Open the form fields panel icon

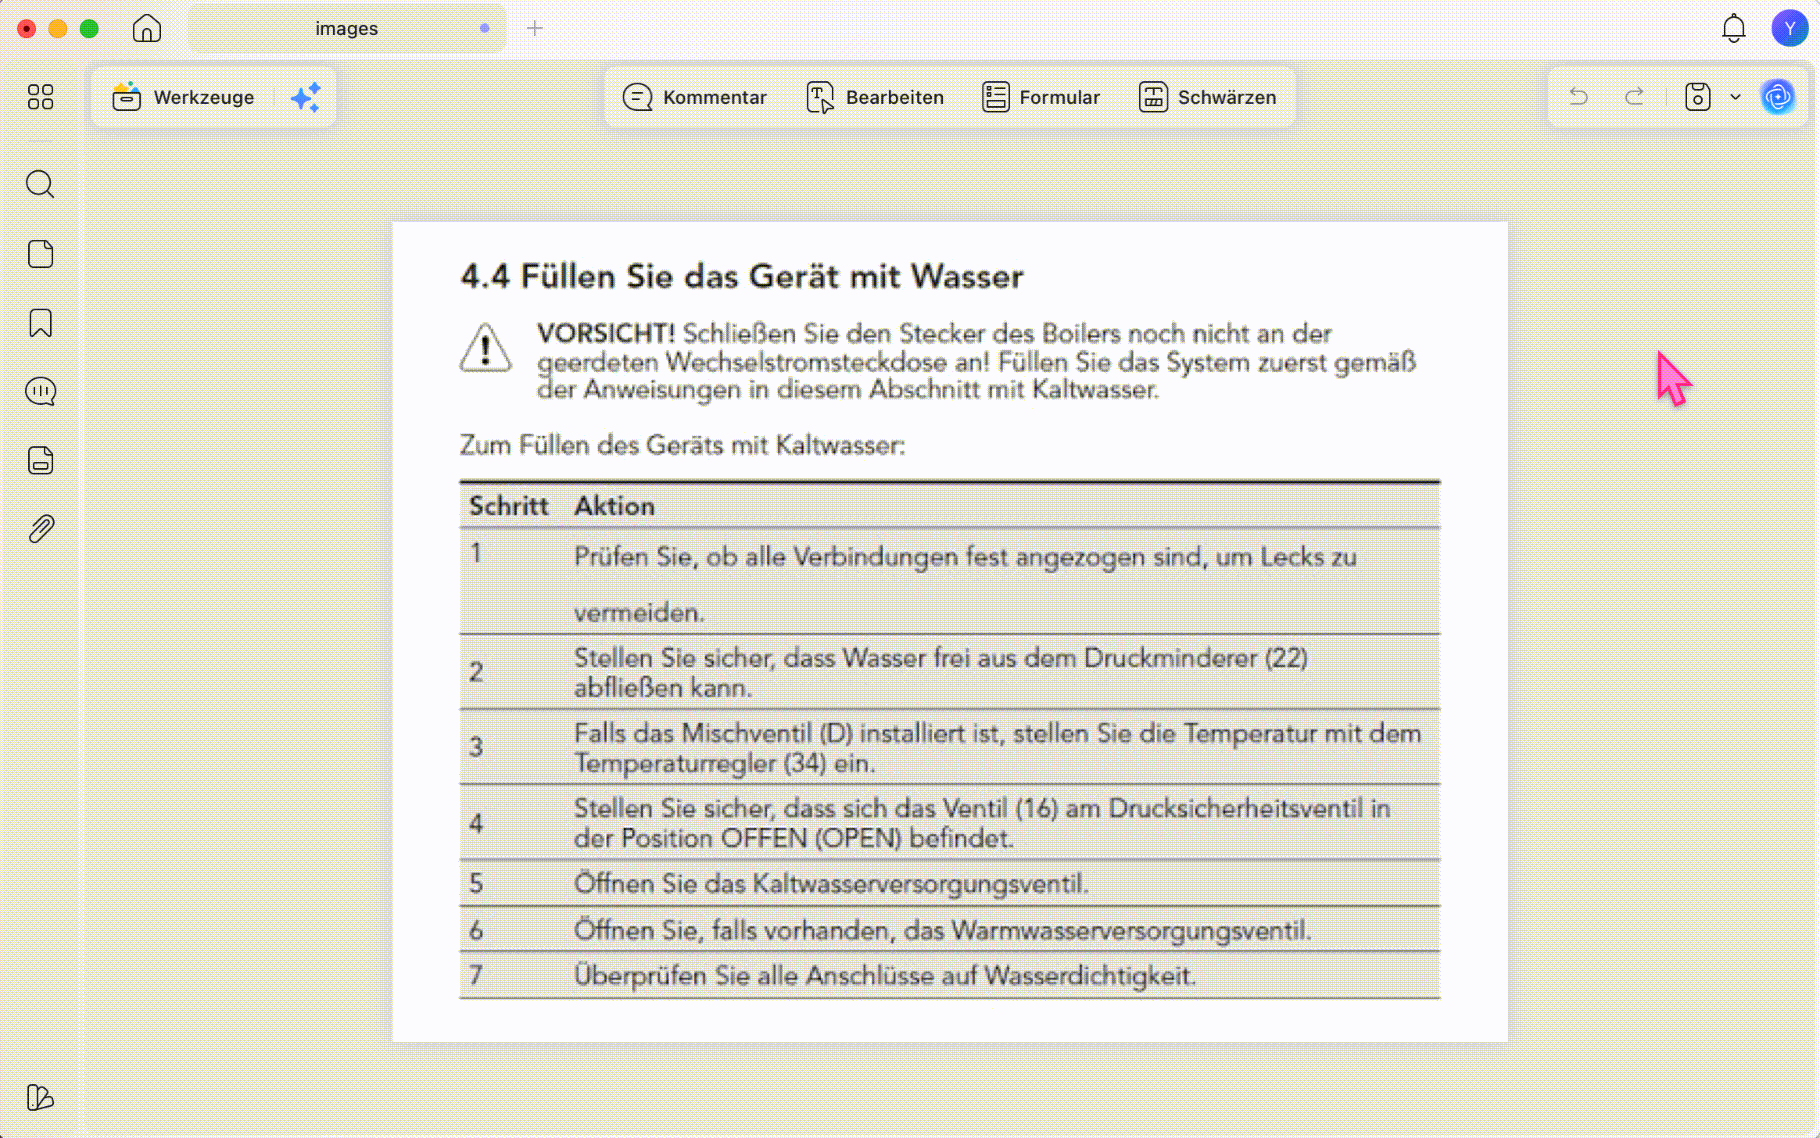coord(40,460)
